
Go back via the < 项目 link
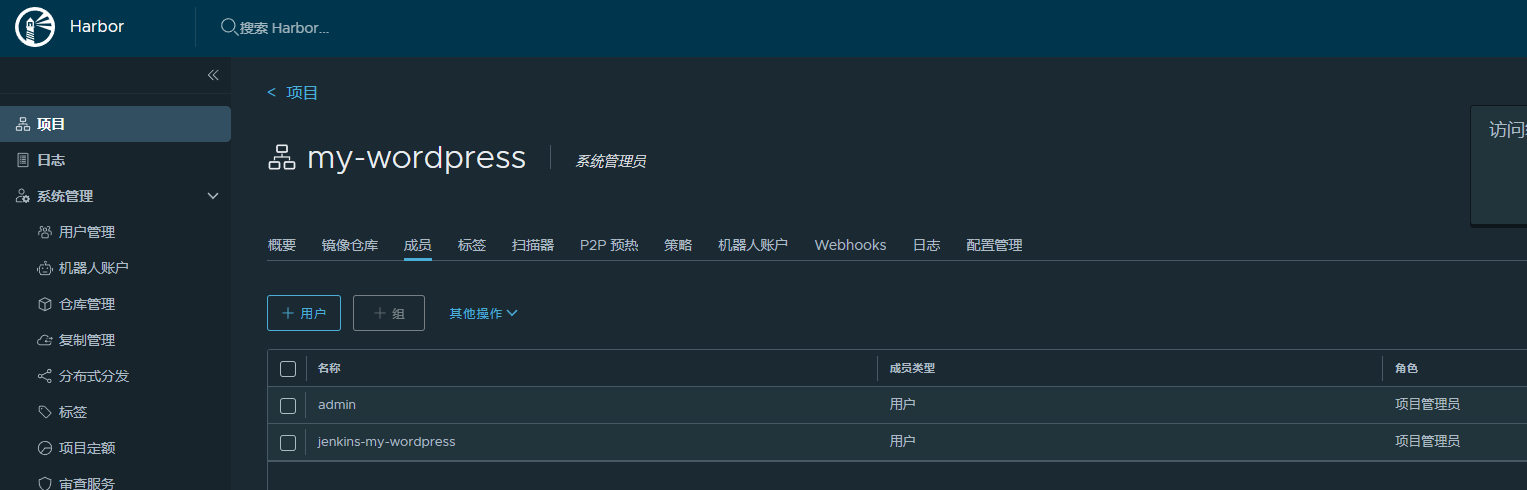(293, 93)
